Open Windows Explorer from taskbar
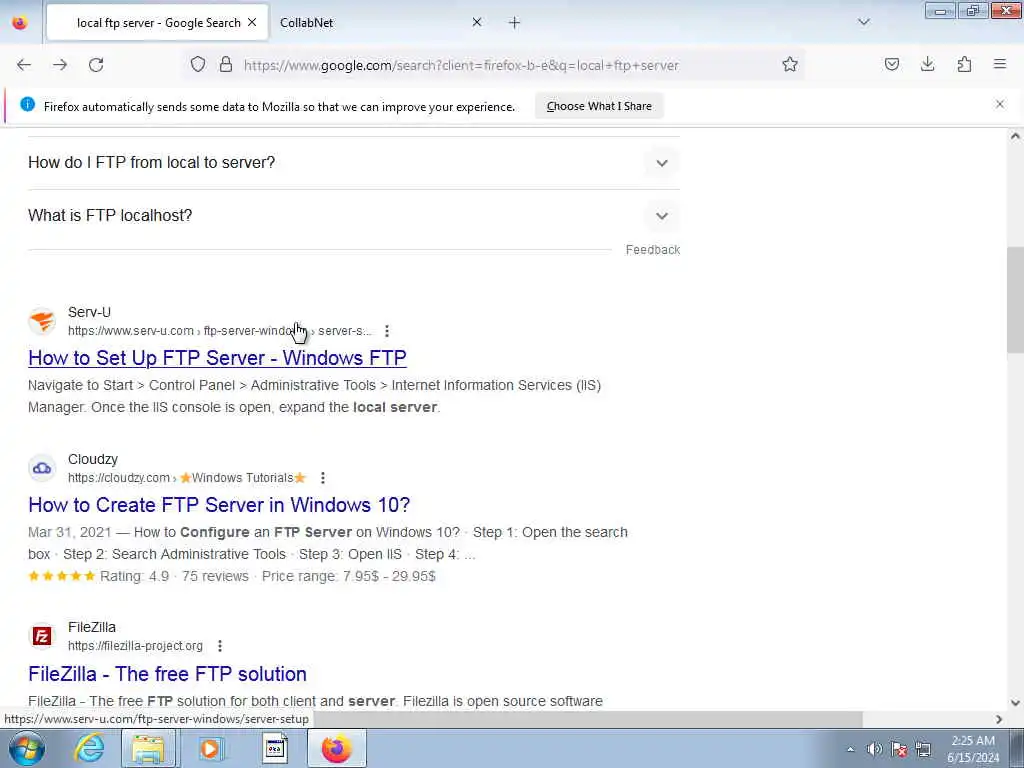Screen dimensions: 1024x768 (x=148, y=748)
